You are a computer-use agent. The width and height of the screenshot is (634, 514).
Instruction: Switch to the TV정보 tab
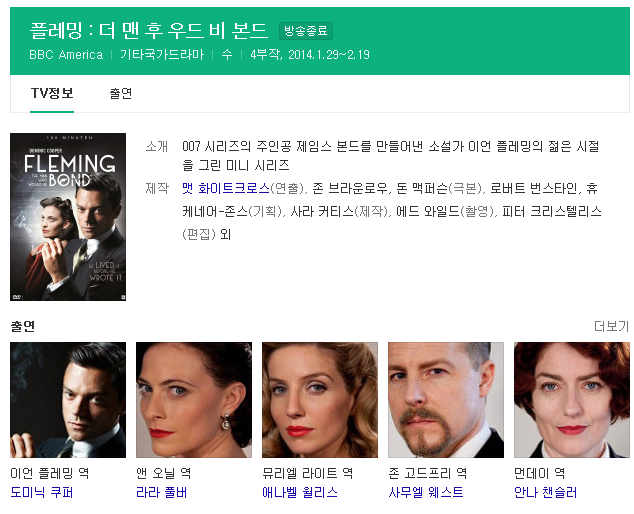click(x=52, y=93)
